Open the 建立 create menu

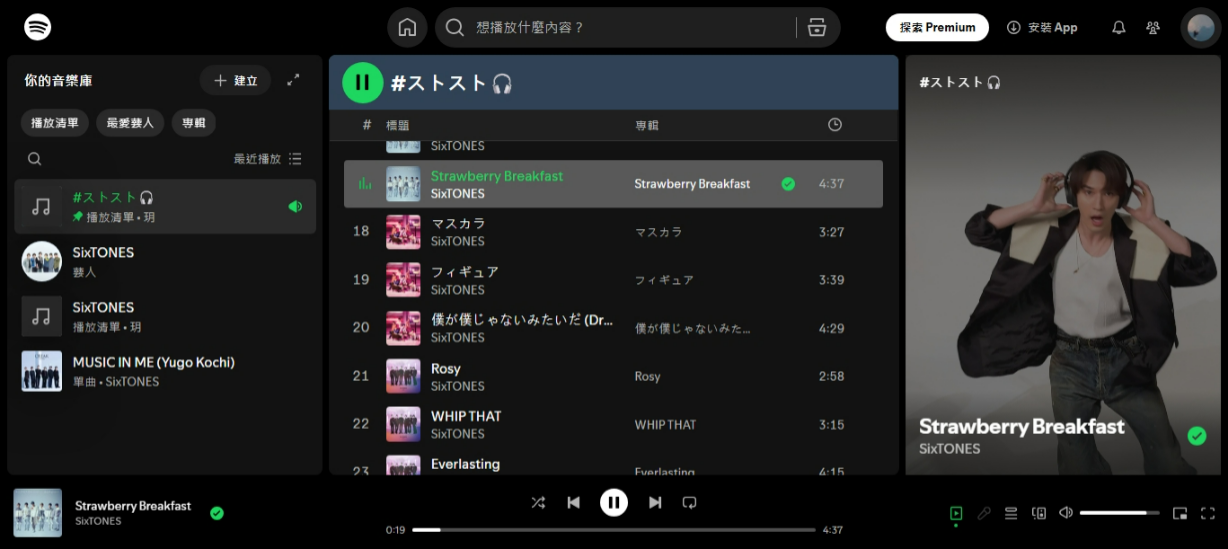(235, 80)
